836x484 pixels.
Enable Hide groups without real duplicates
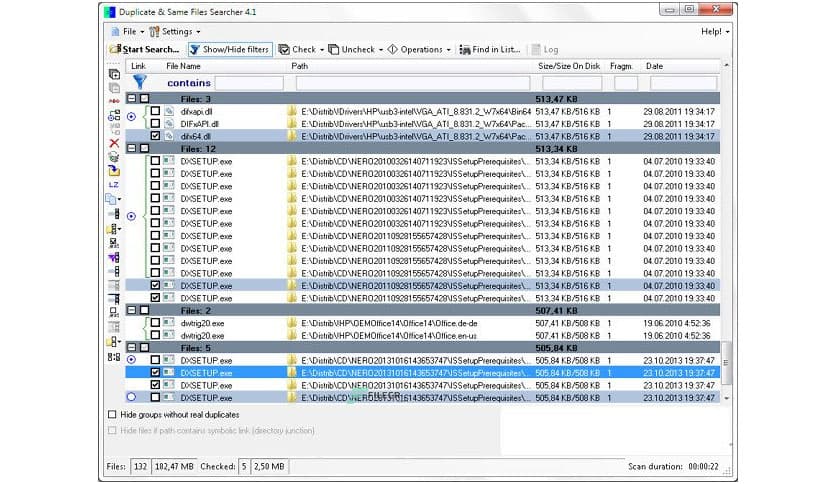pos(112,414)
